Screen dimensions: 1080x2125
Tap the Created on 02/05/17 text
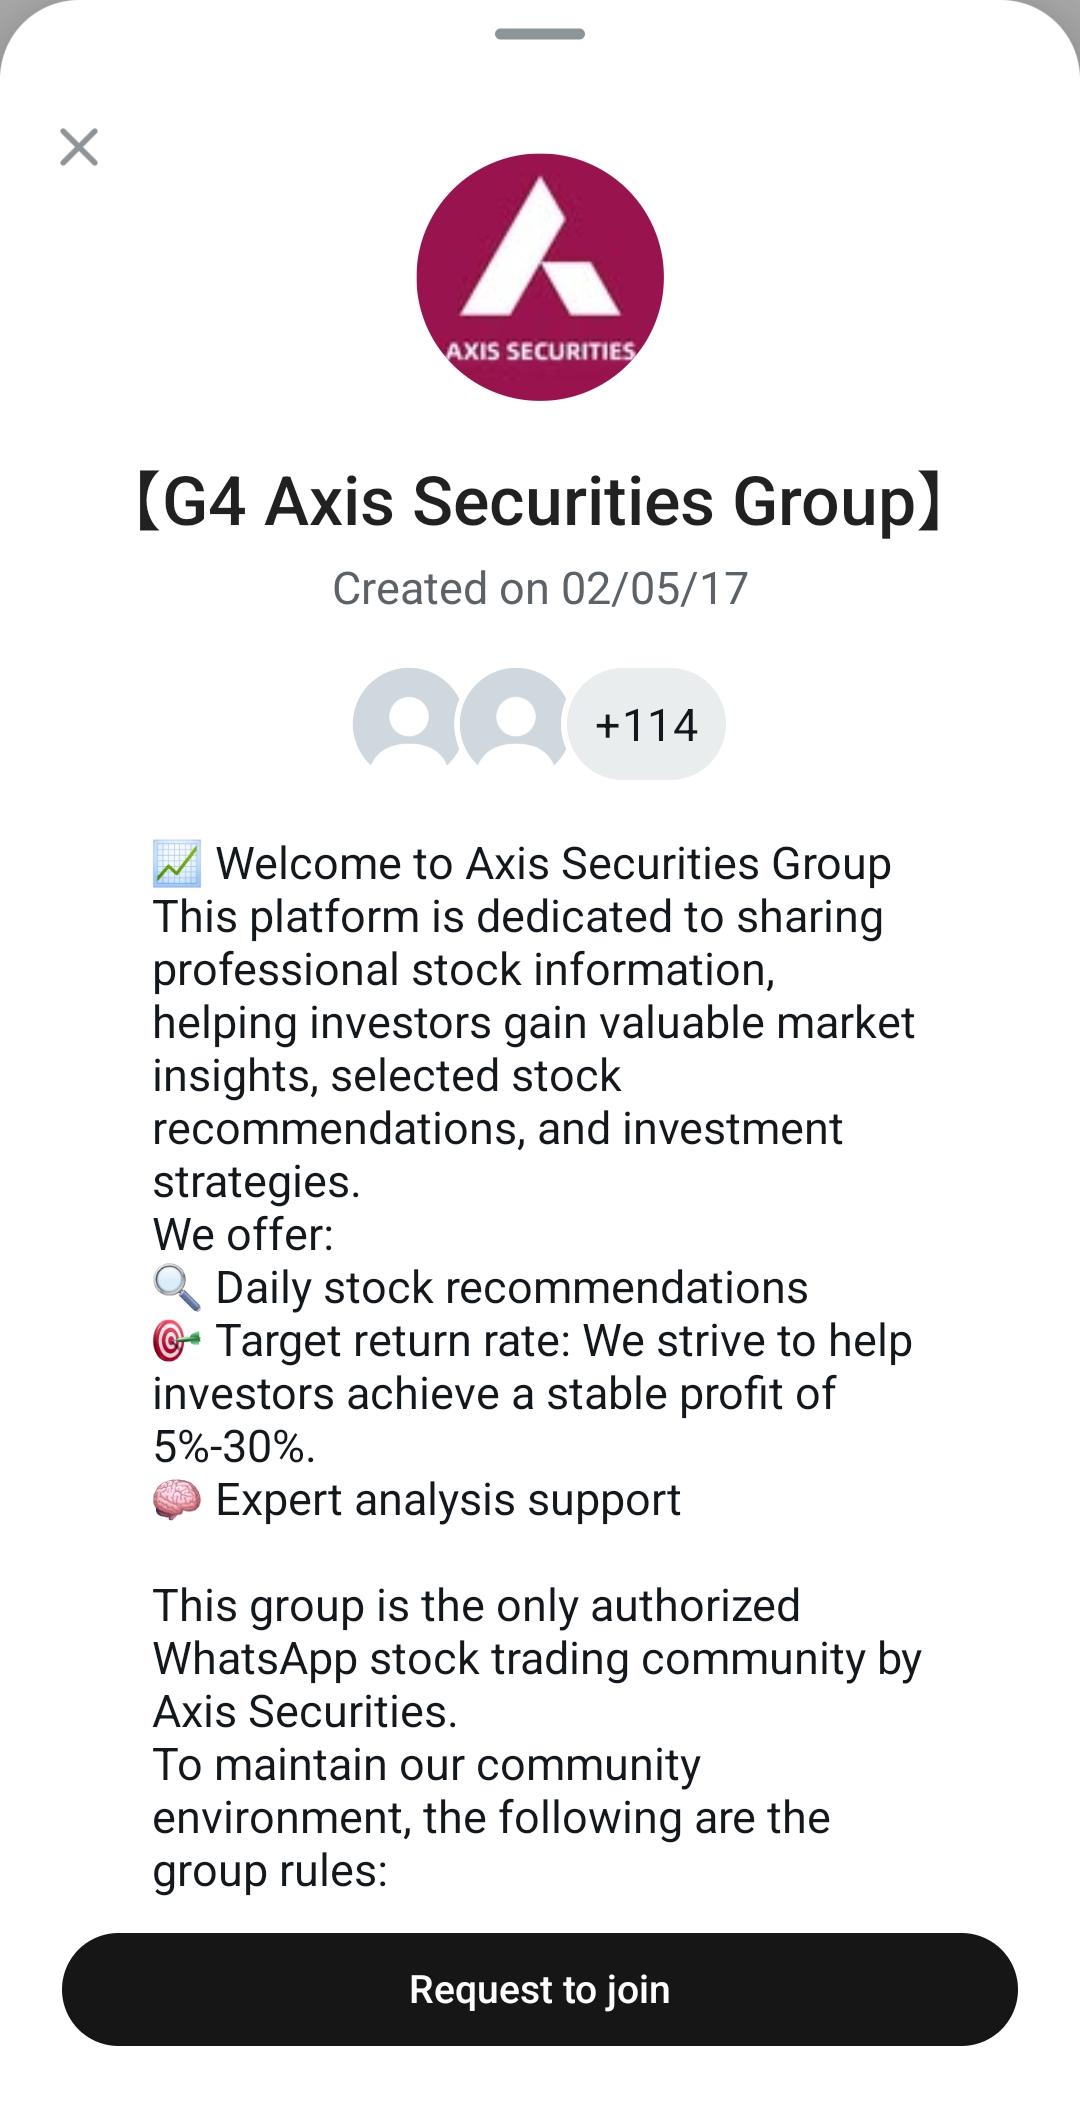click(x=540, y=589)
